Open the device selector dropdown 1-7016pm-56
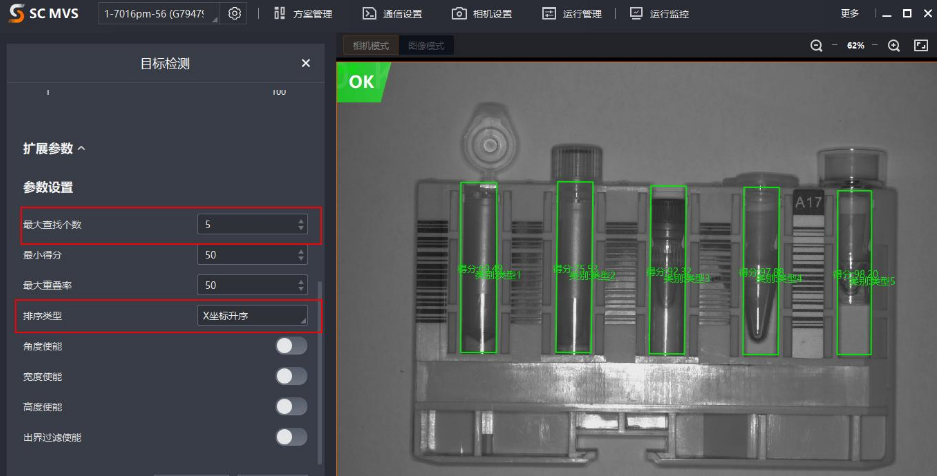 [x=159, y=14]
